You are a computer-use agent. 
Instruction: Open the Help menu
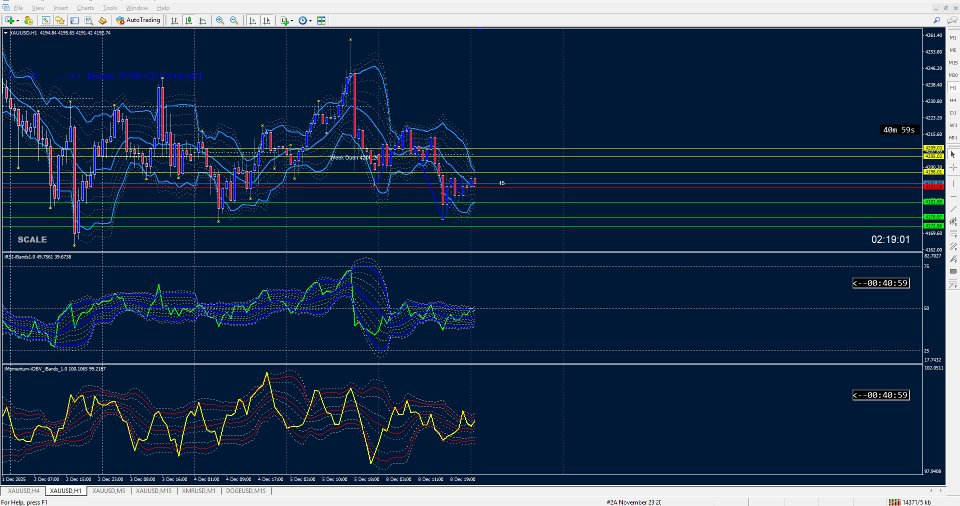[x=163, y=8]
